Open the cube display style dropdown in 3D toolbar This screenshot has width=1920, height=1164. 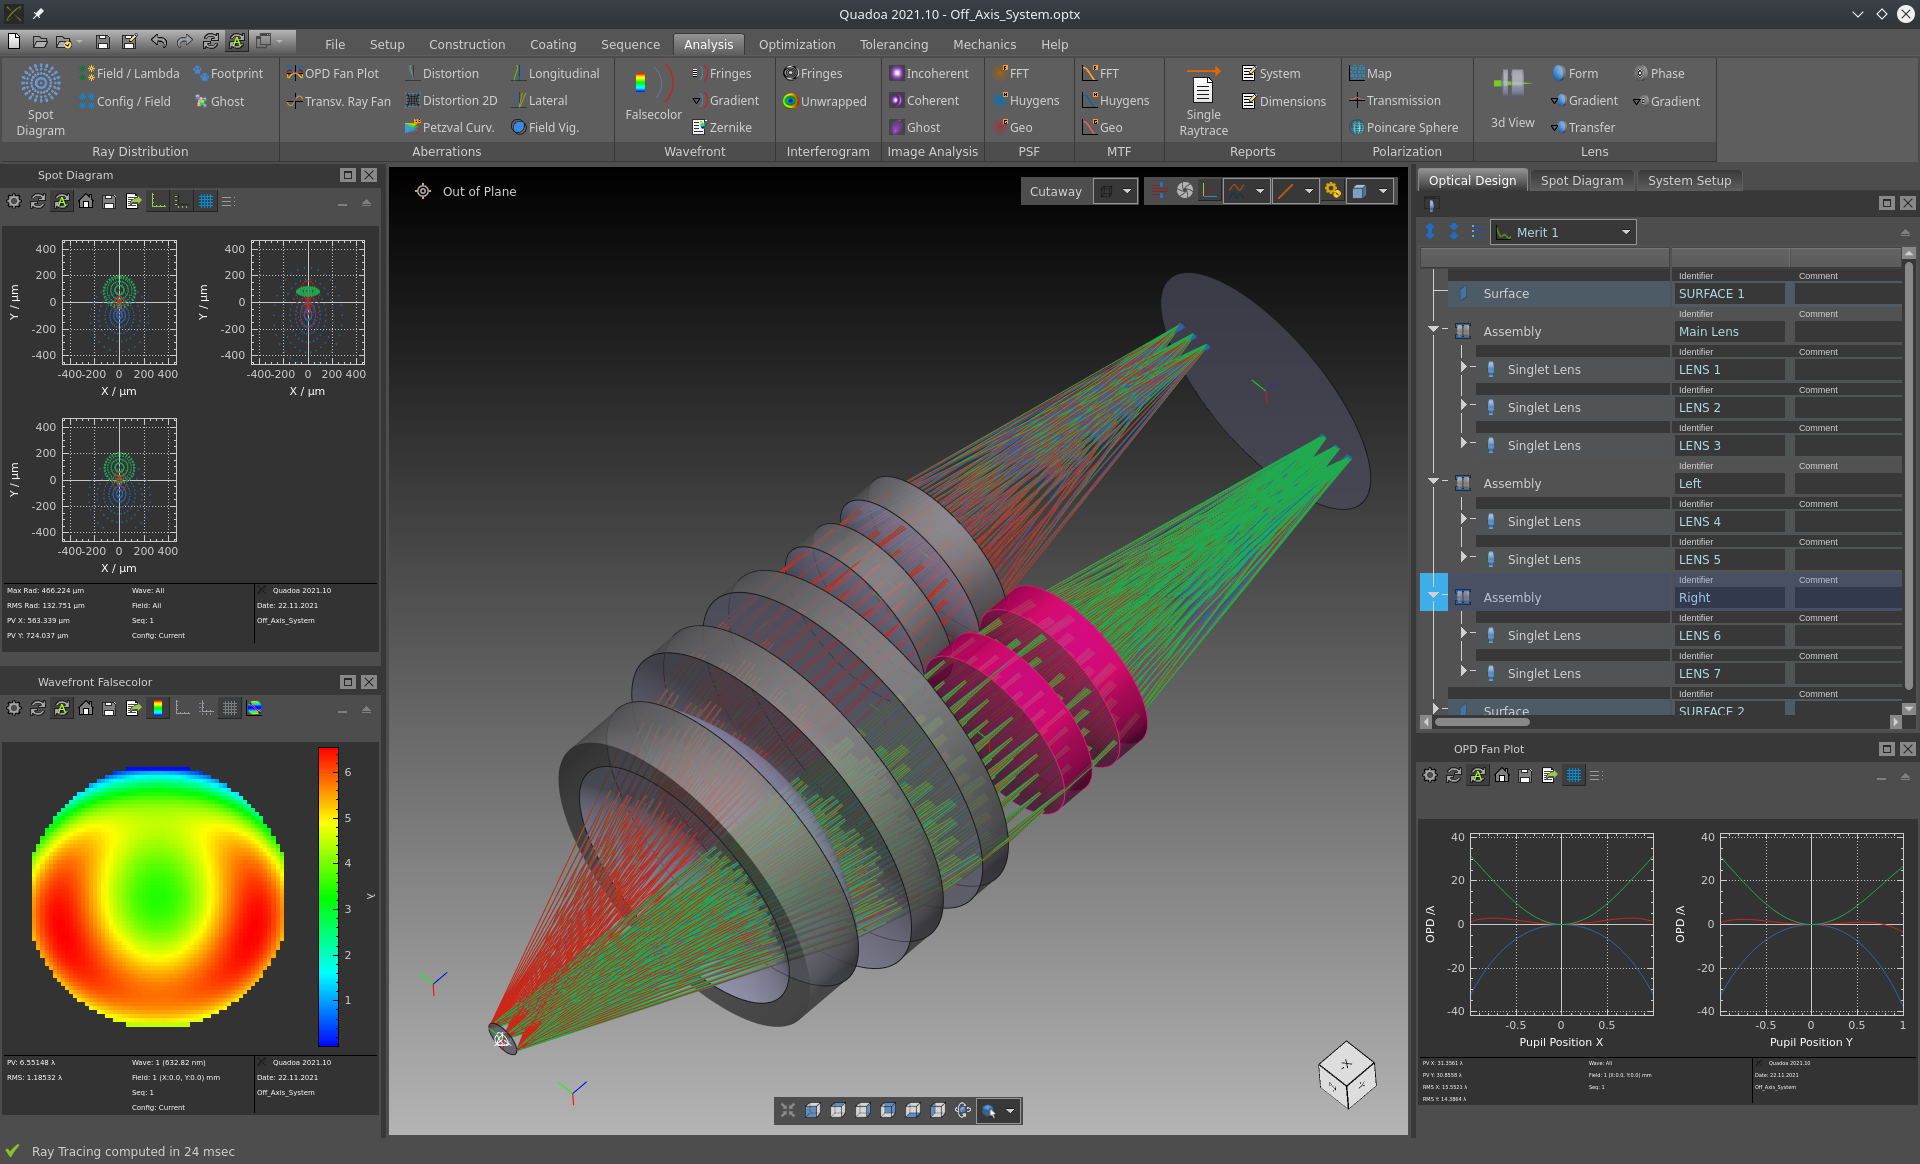(x=1383, y=191)
